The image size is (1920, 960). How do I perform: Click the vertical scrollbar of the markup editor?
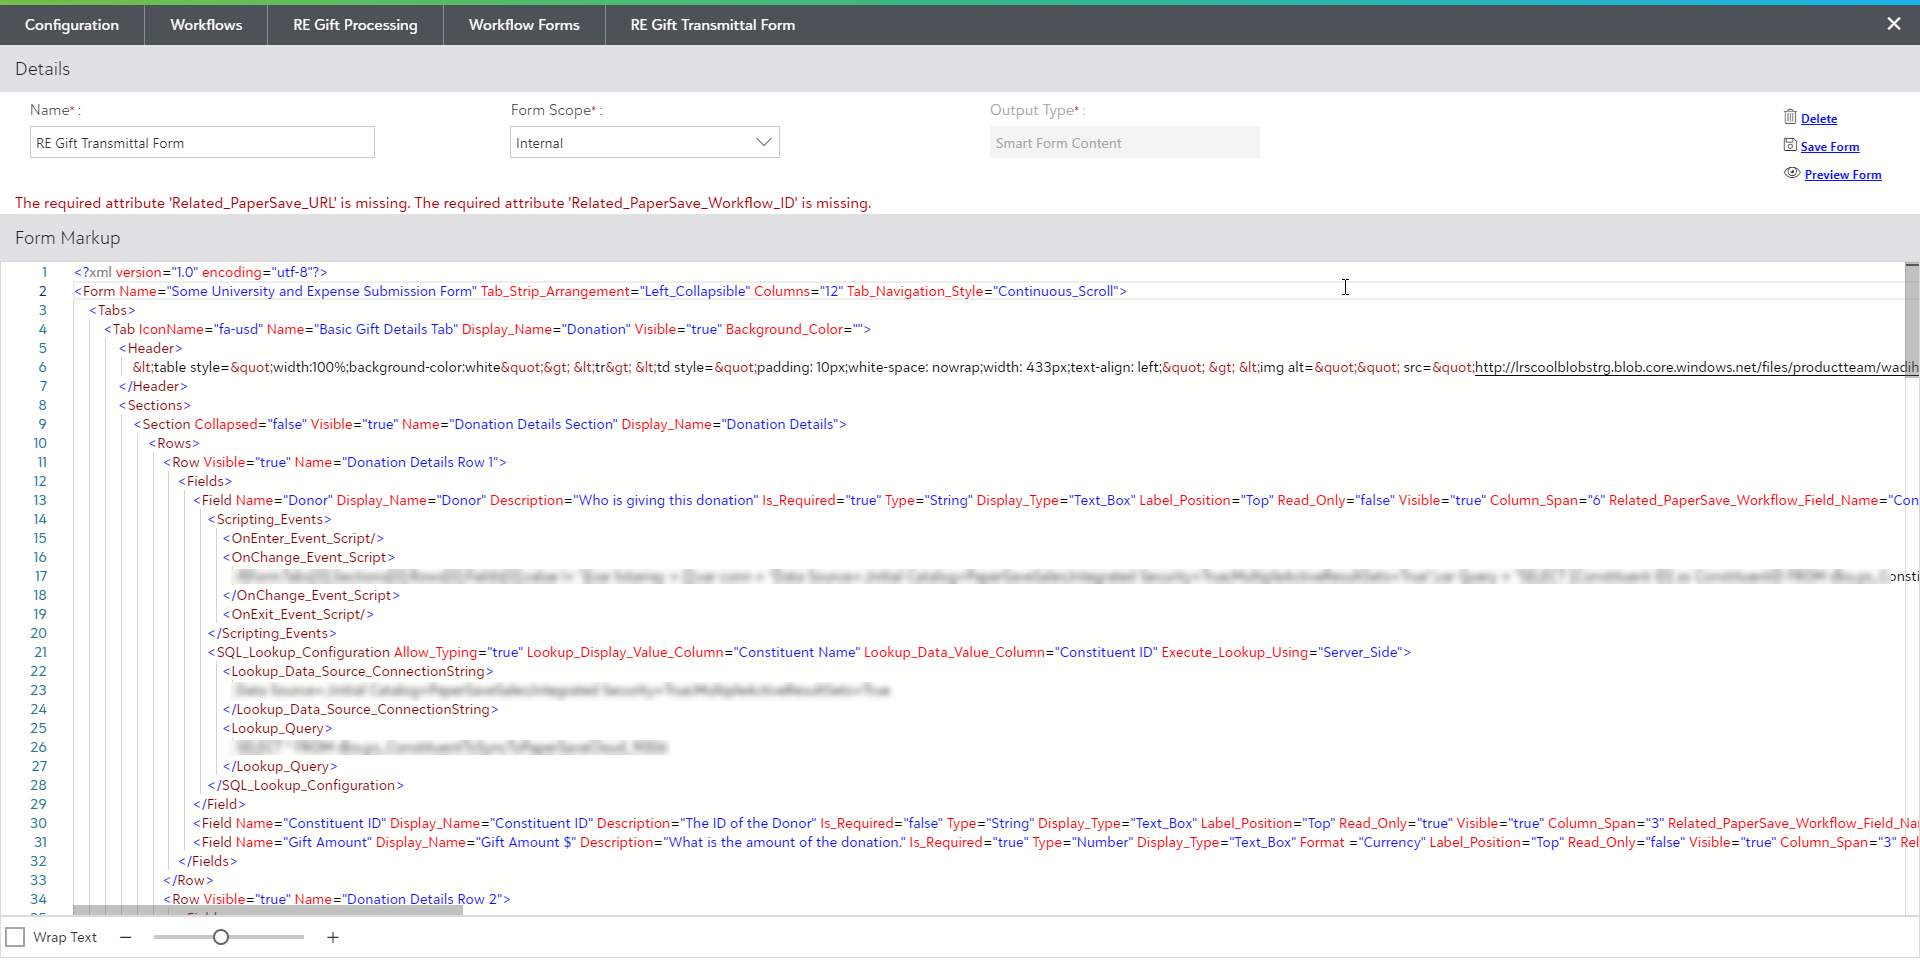(1912, 320)
